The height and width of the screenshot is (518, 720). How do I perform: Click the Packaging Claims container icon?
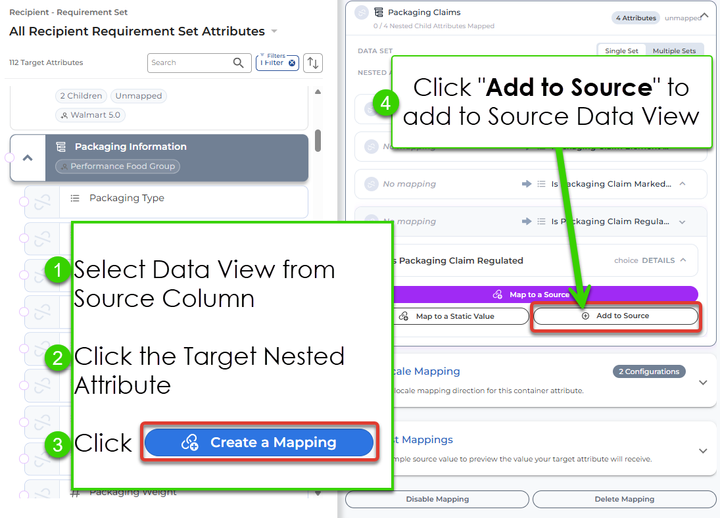[378, 12]
